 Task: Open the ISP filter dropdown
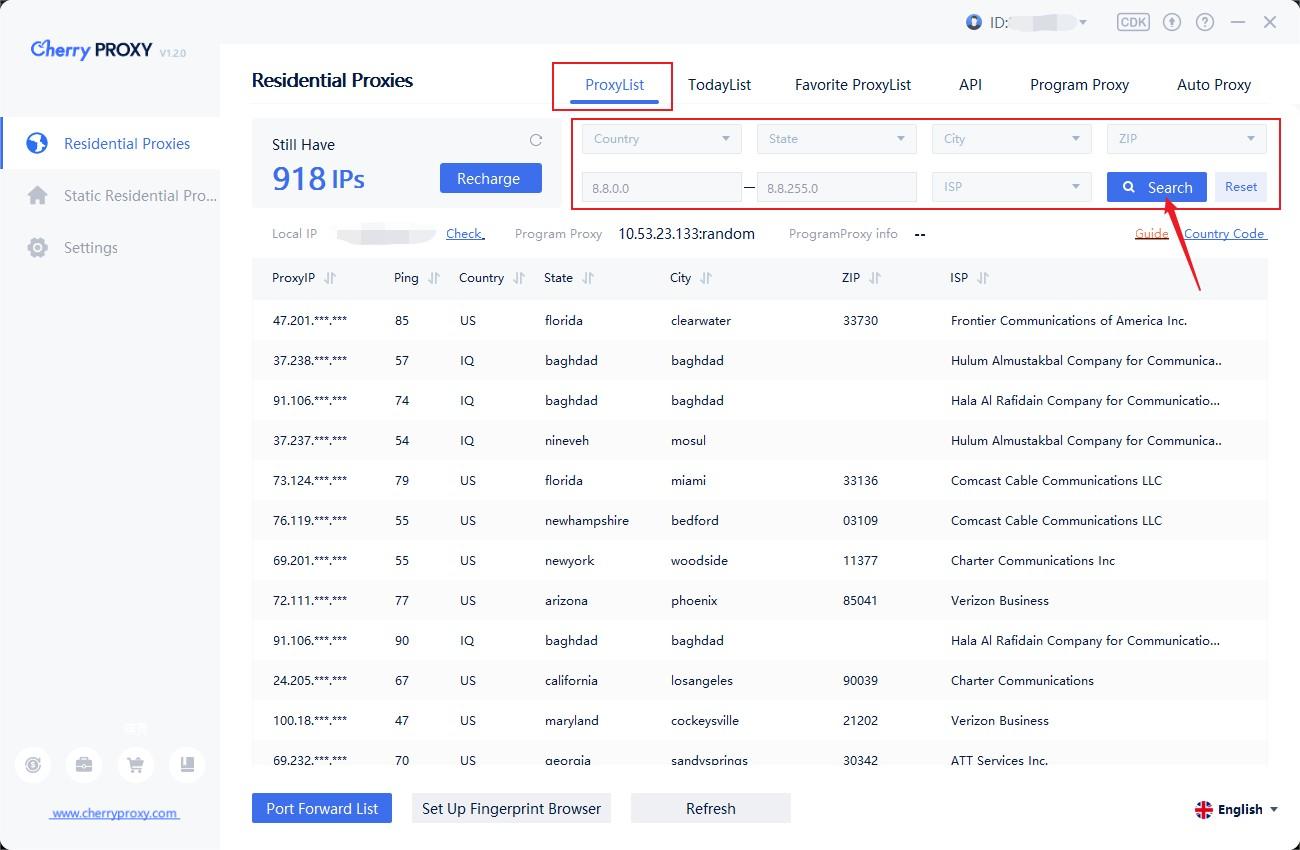point(1011,187)
